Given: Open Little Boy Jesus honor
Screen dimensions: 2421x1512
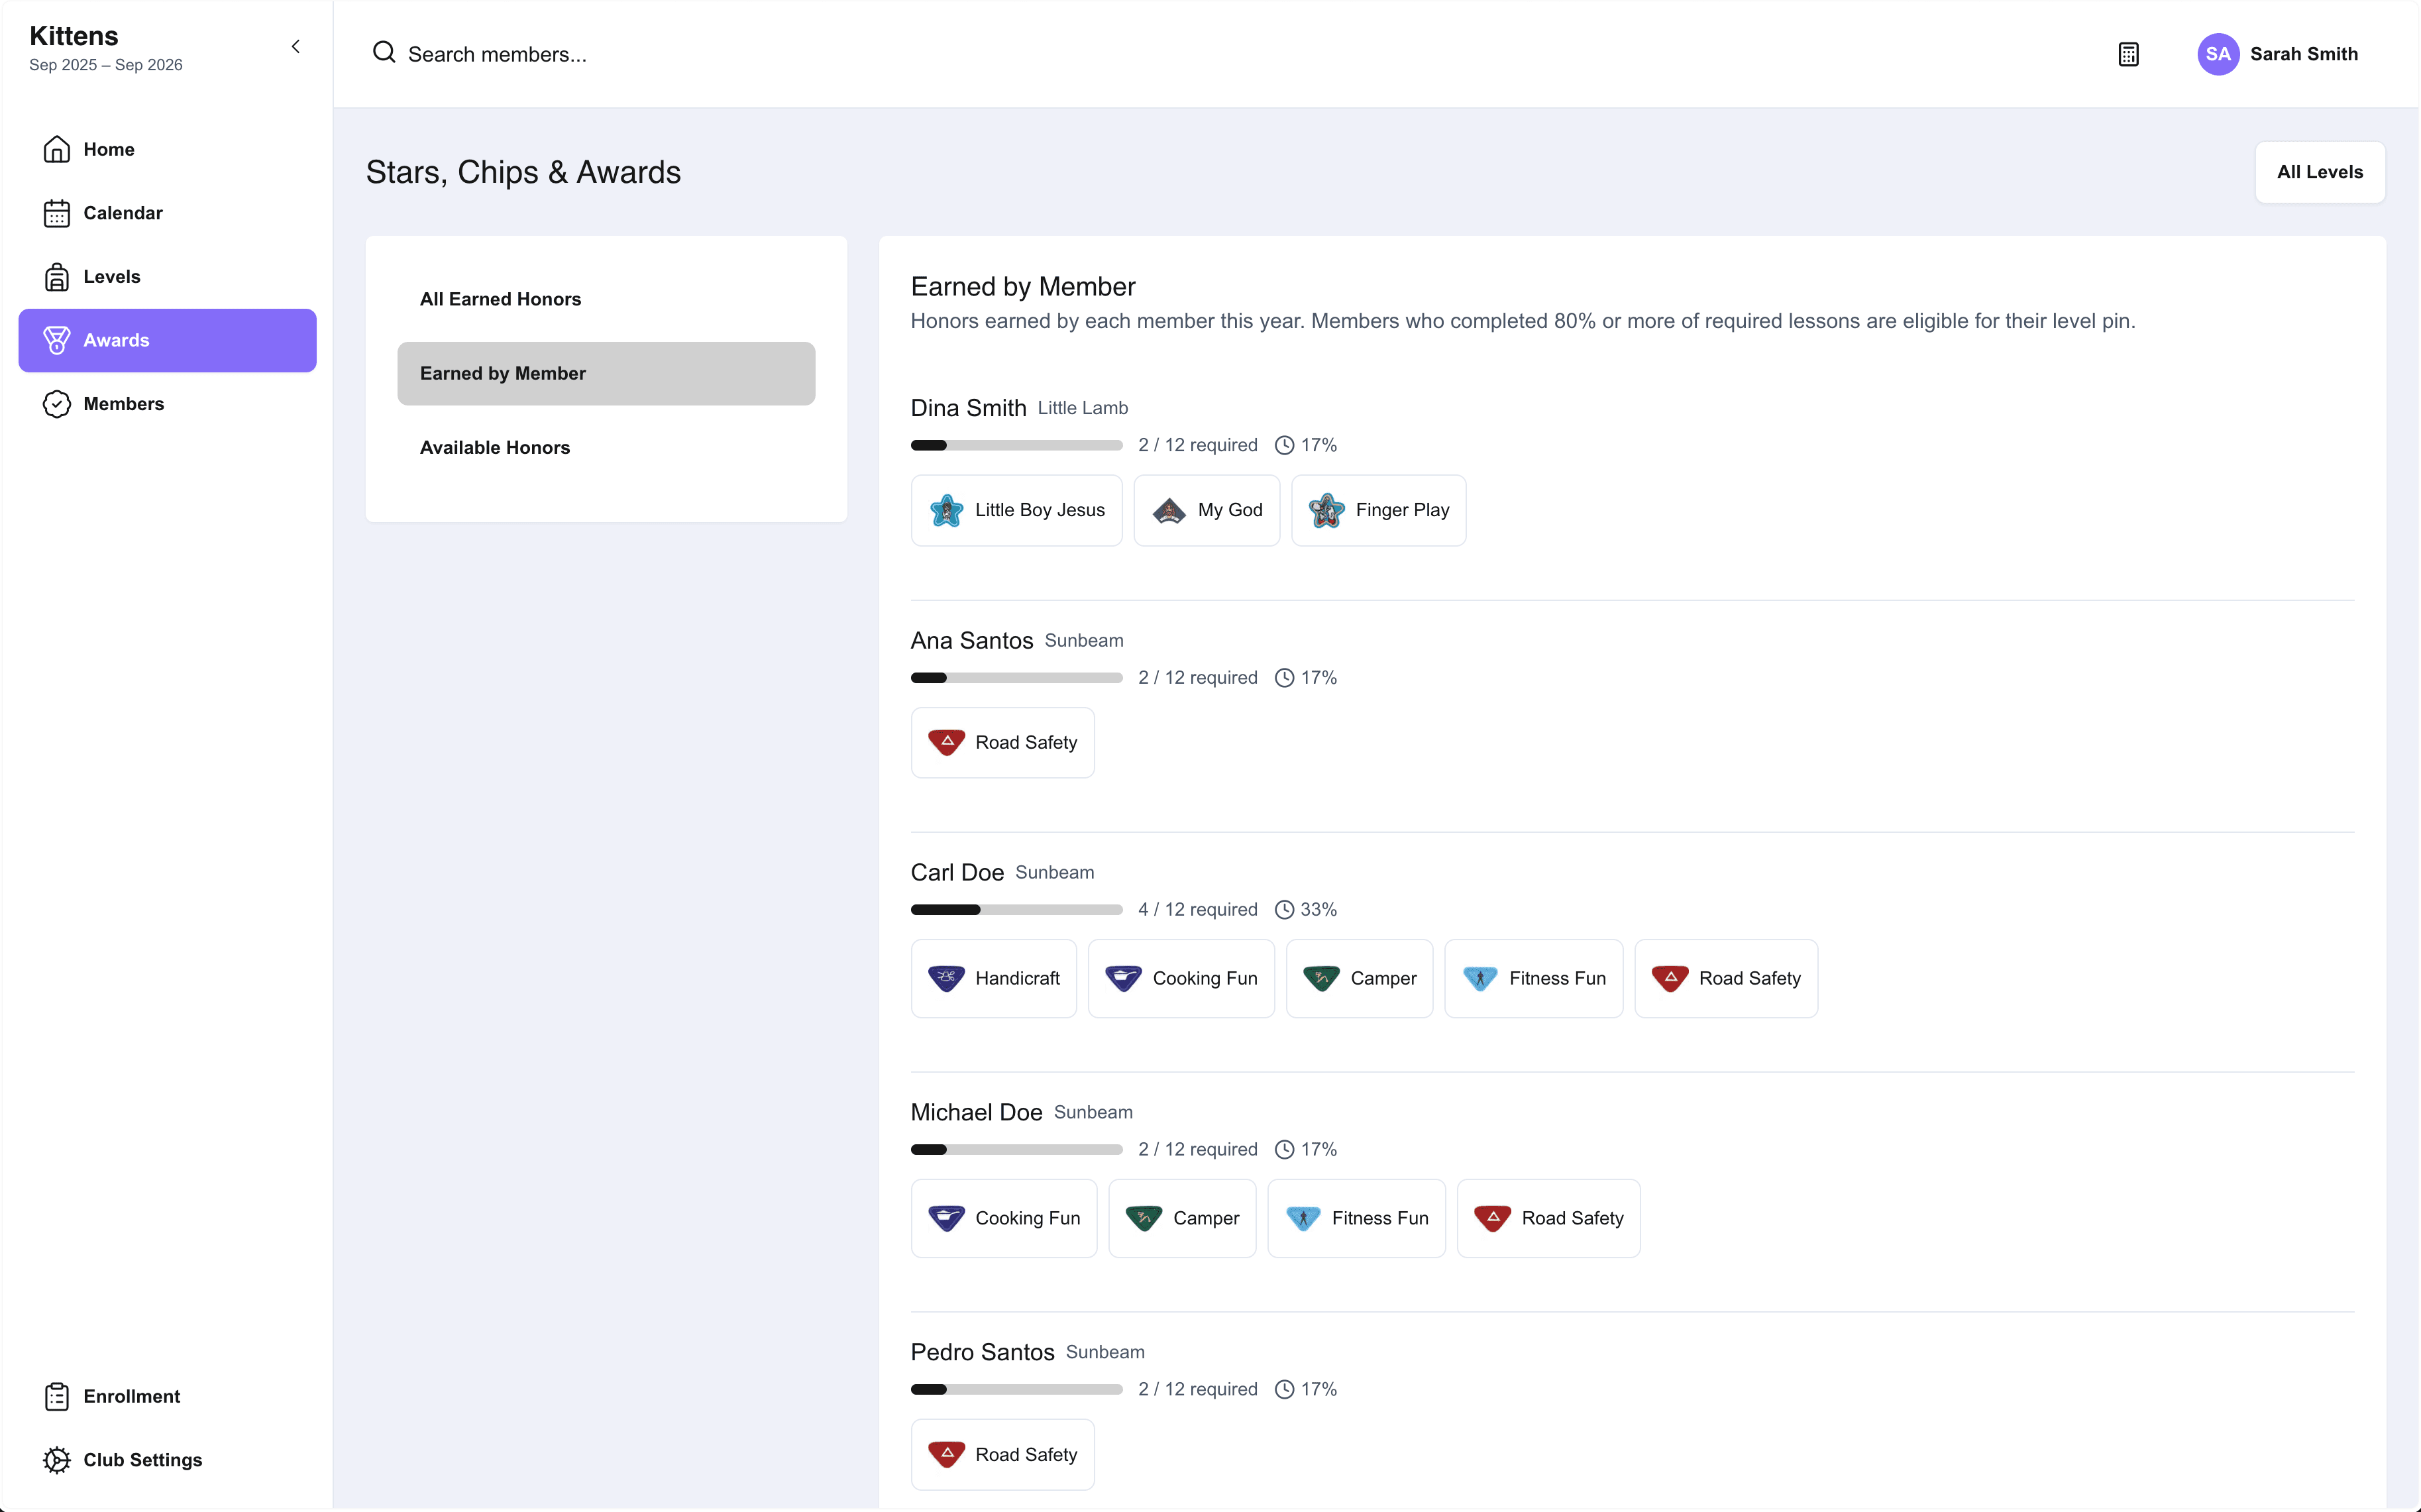Looking at the screenshot, I should [x=1016, y=510].
